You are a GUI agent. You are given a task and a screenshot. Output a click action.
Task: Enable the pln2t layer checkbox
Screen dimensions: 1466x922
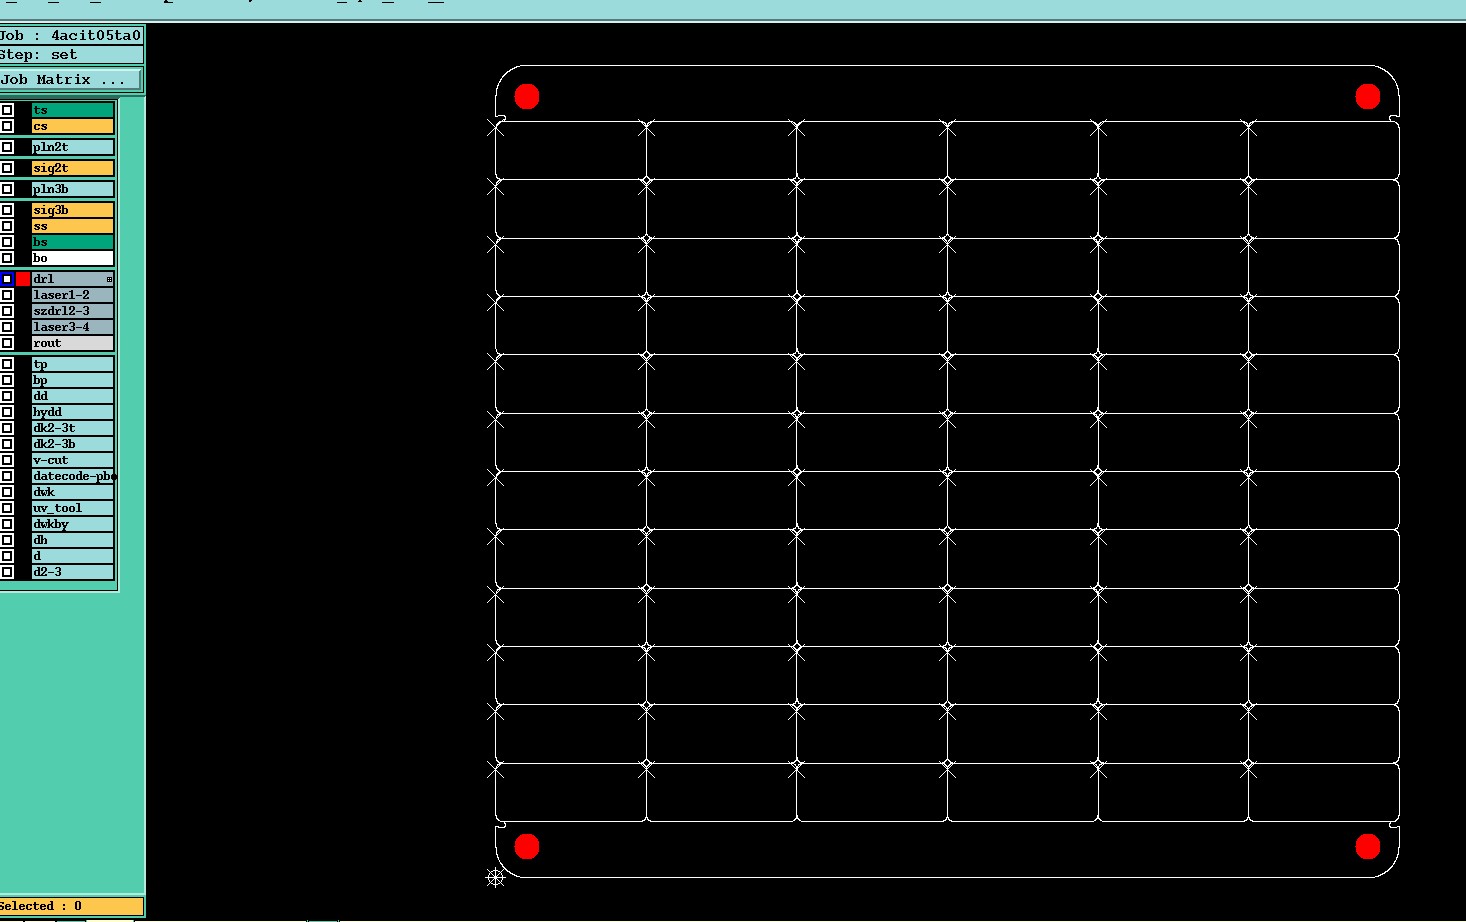(7, 147)
